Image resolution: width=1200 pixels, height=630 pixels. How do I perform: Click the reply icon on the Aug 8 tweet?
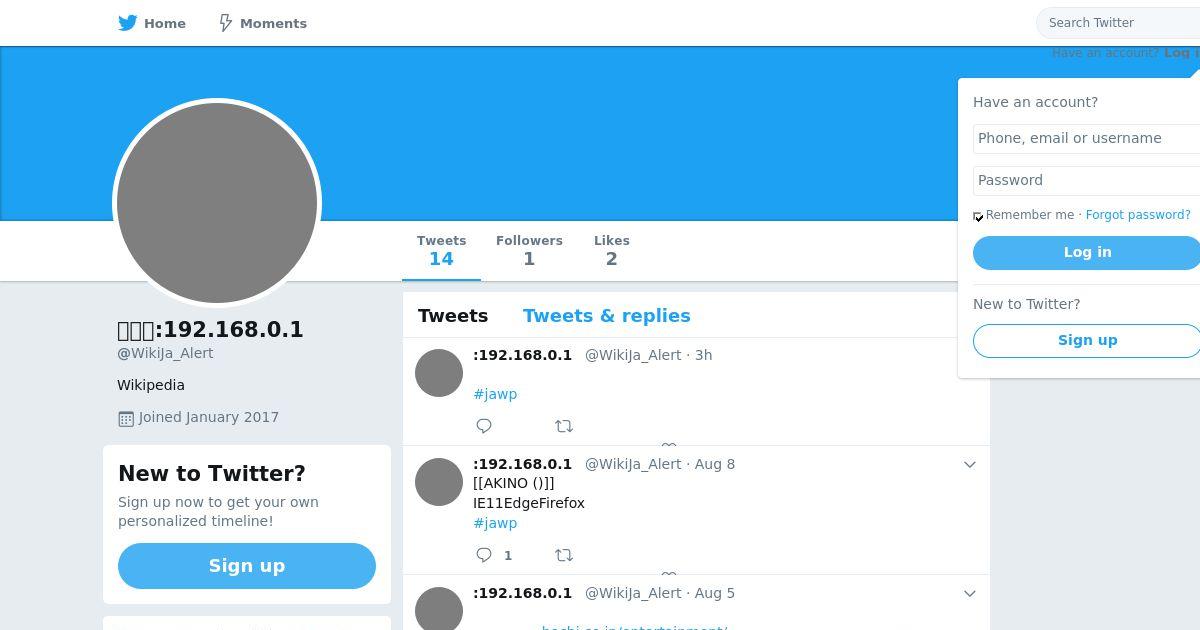(x=484, y=555)
